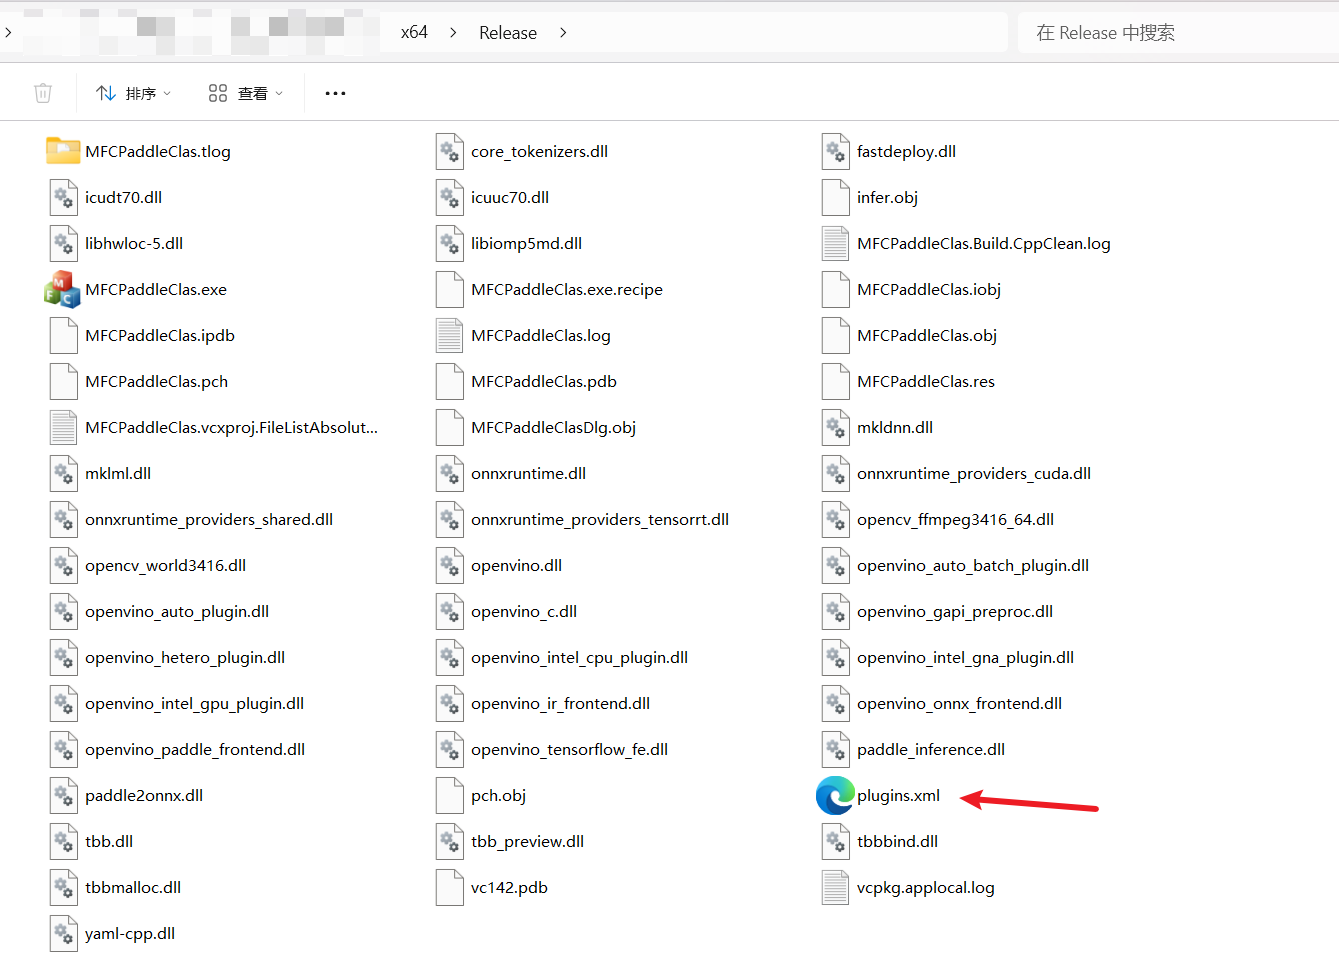The image size is (1339, 971).
Task: Open the 排序 sort dropdown
Action: pyautogui.click(x=133, y=93)
